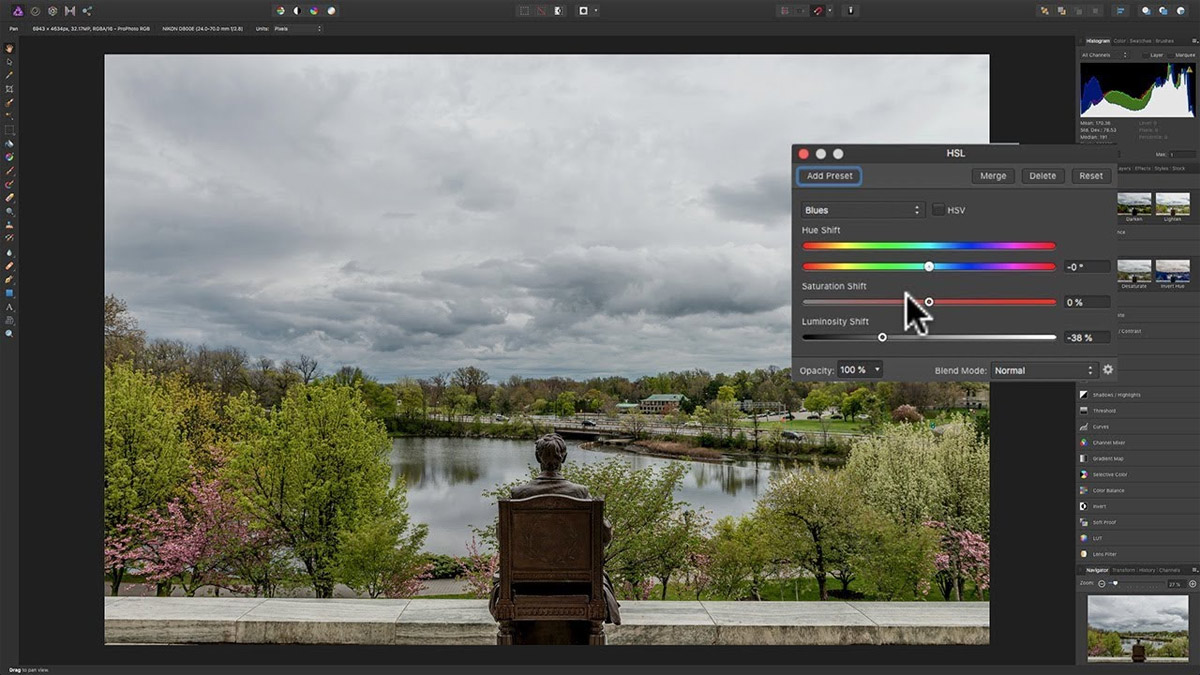Click the Luminosity Shift slider handle

point(882,337)
